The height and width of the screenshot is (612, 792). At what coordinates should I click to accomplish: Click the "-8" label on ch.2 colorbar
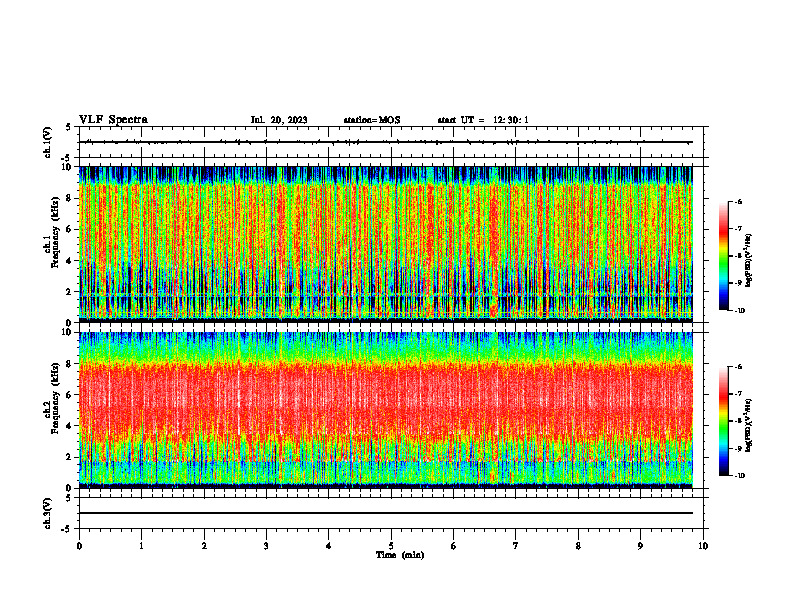tap(738, 421)
